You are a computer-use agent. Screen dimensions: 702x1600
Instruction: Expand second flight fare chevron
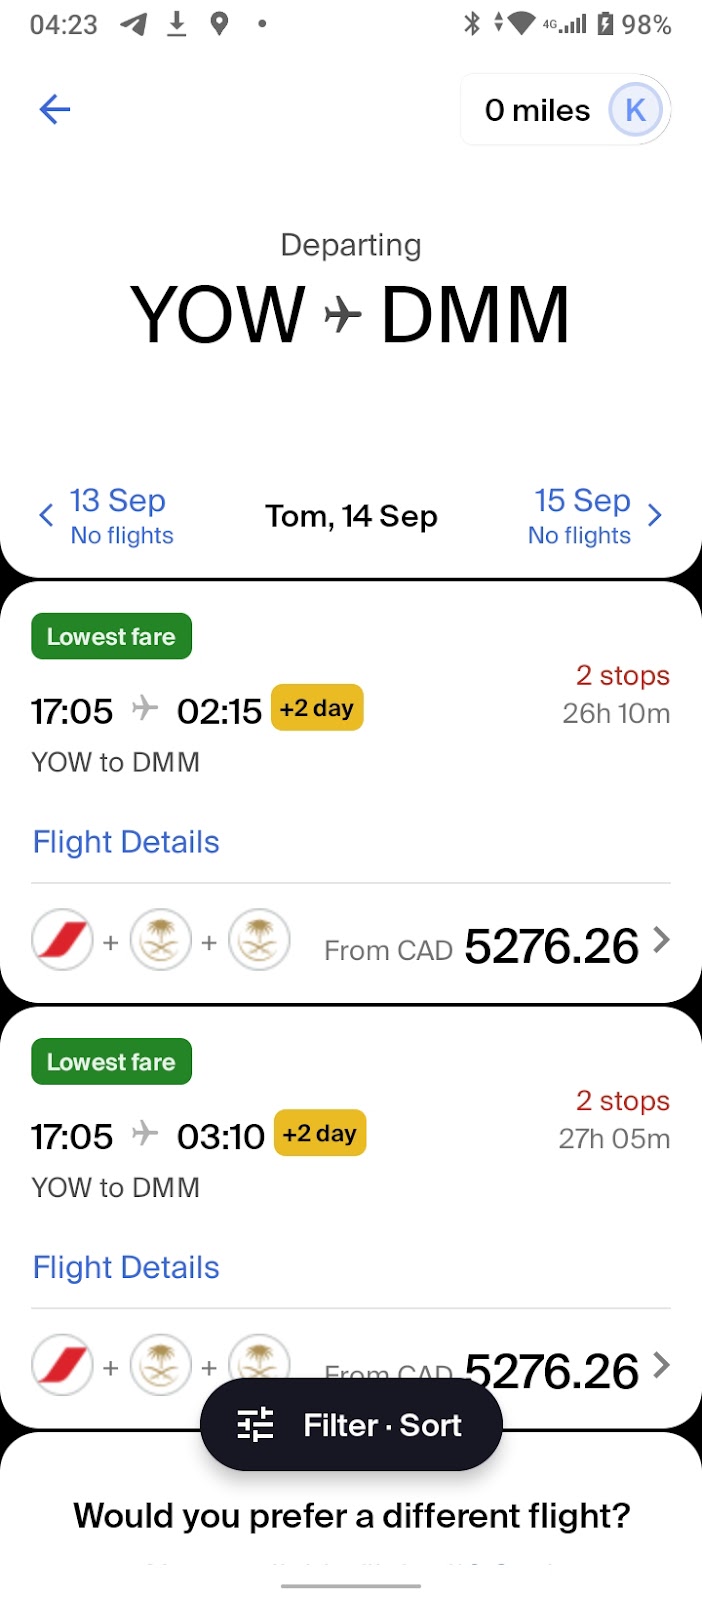click(661, 1365)
